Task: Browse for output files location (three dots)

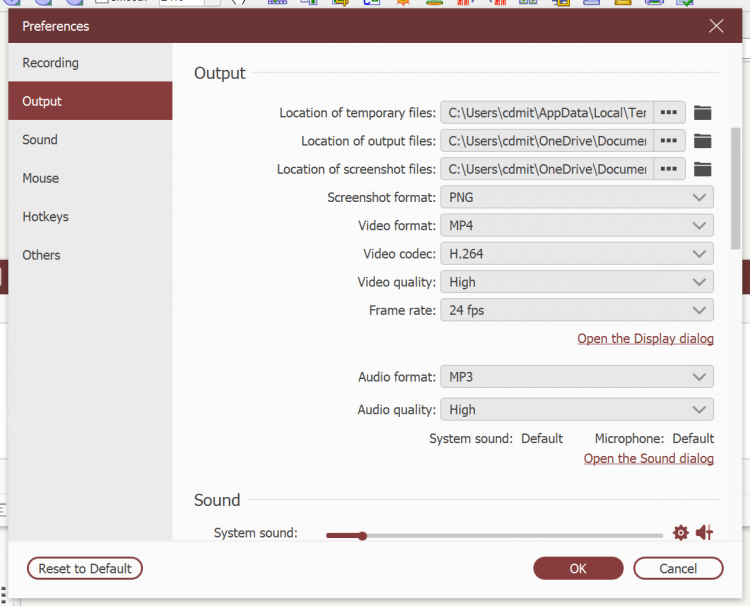Action: coord(670,141)
